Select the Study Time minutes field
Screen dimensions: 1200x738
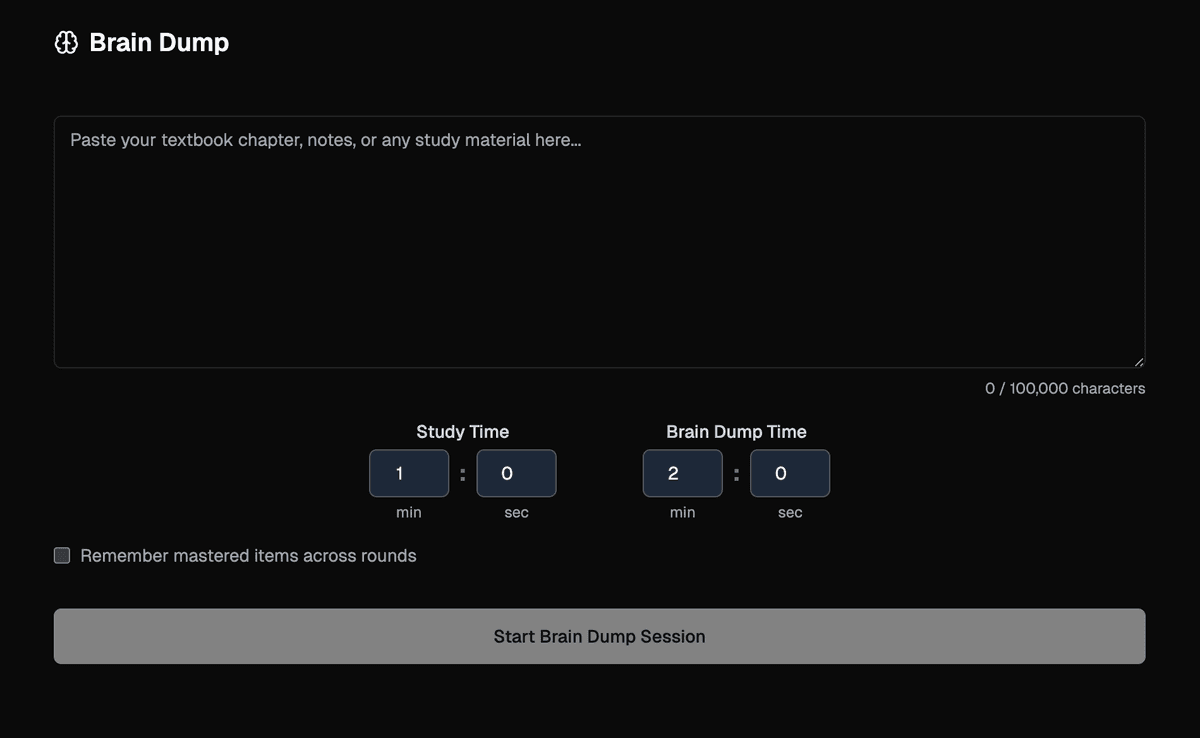409,473
